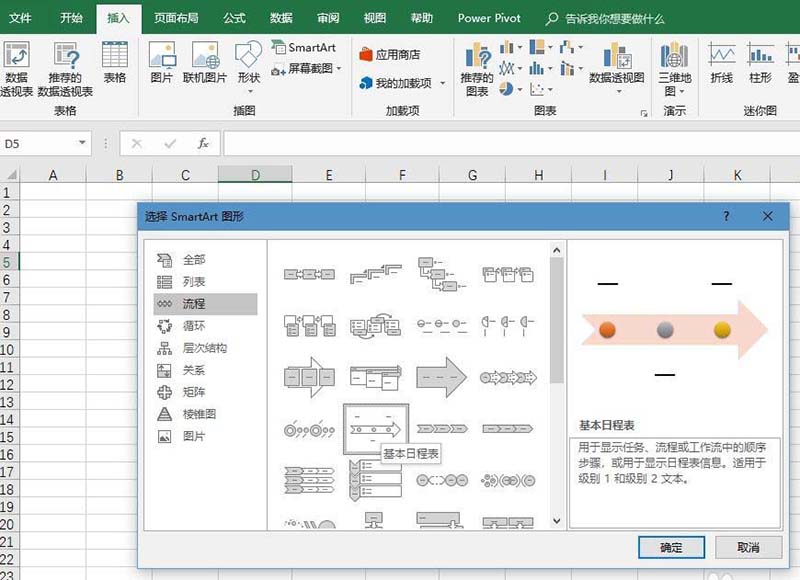800x580 pixels.
Task: Click the gallery scroll-down arrow
Action: point(557,521)
